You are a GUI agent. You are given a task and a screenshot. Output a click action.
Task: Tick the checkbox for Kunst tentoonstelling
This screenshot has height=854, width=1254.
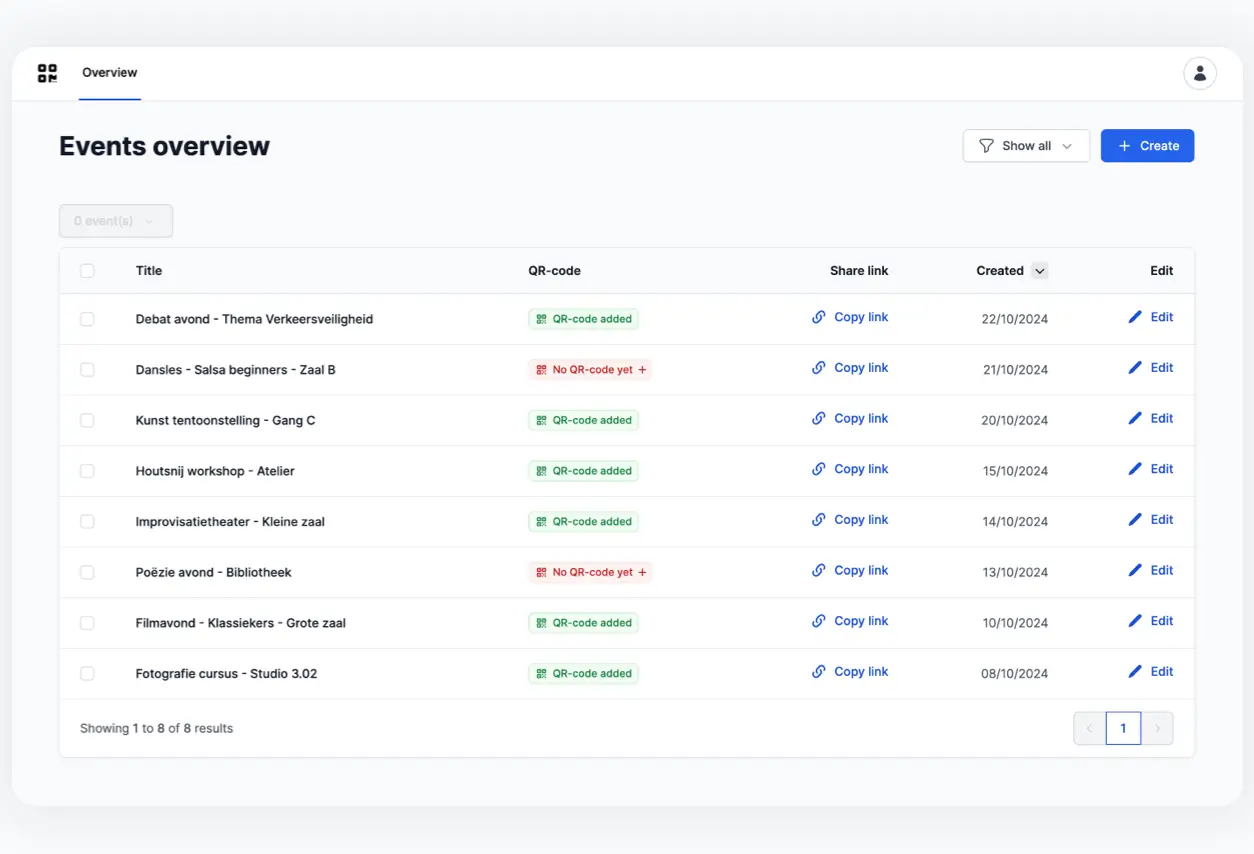pos(87,420)
